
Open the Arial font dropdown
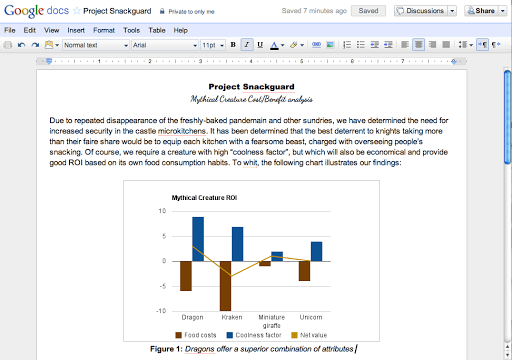click(165, 45)
